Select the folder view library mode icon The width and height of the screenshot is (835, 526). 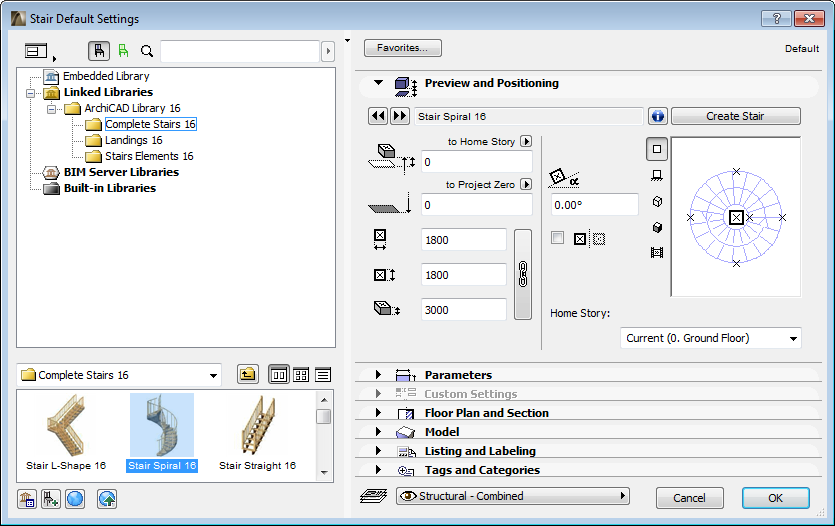click(99, 51)
